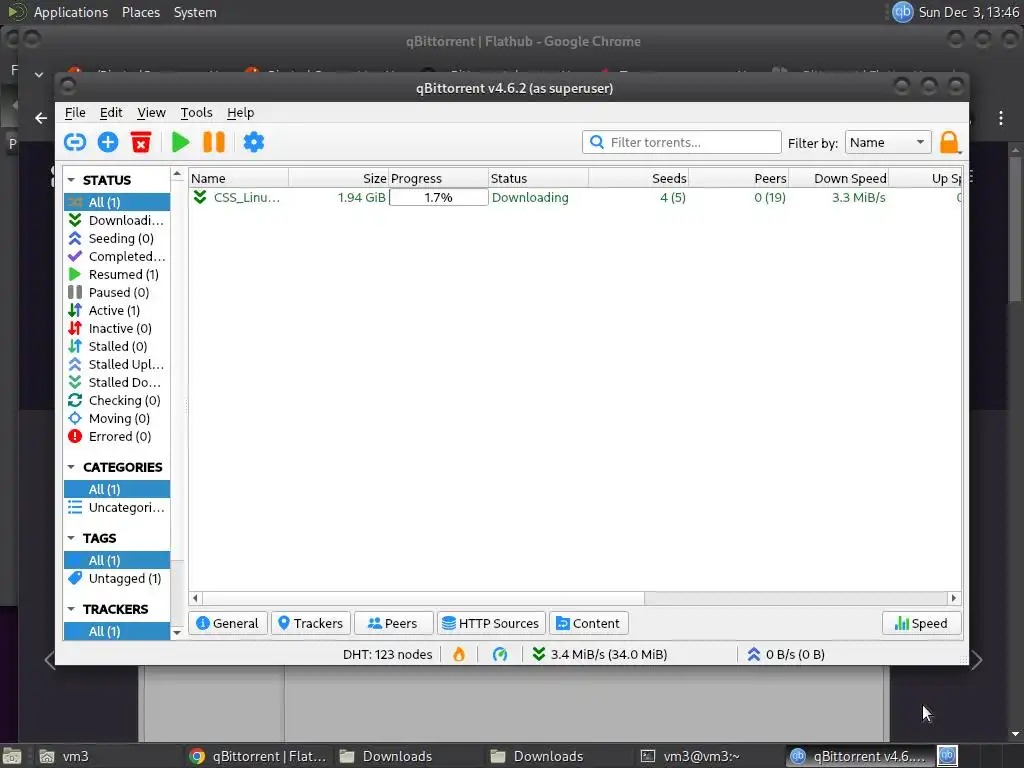Viewport: 1024px width, 768px height.
Task: Switch to the HTTP Sources tab
Action: point(491,623)
